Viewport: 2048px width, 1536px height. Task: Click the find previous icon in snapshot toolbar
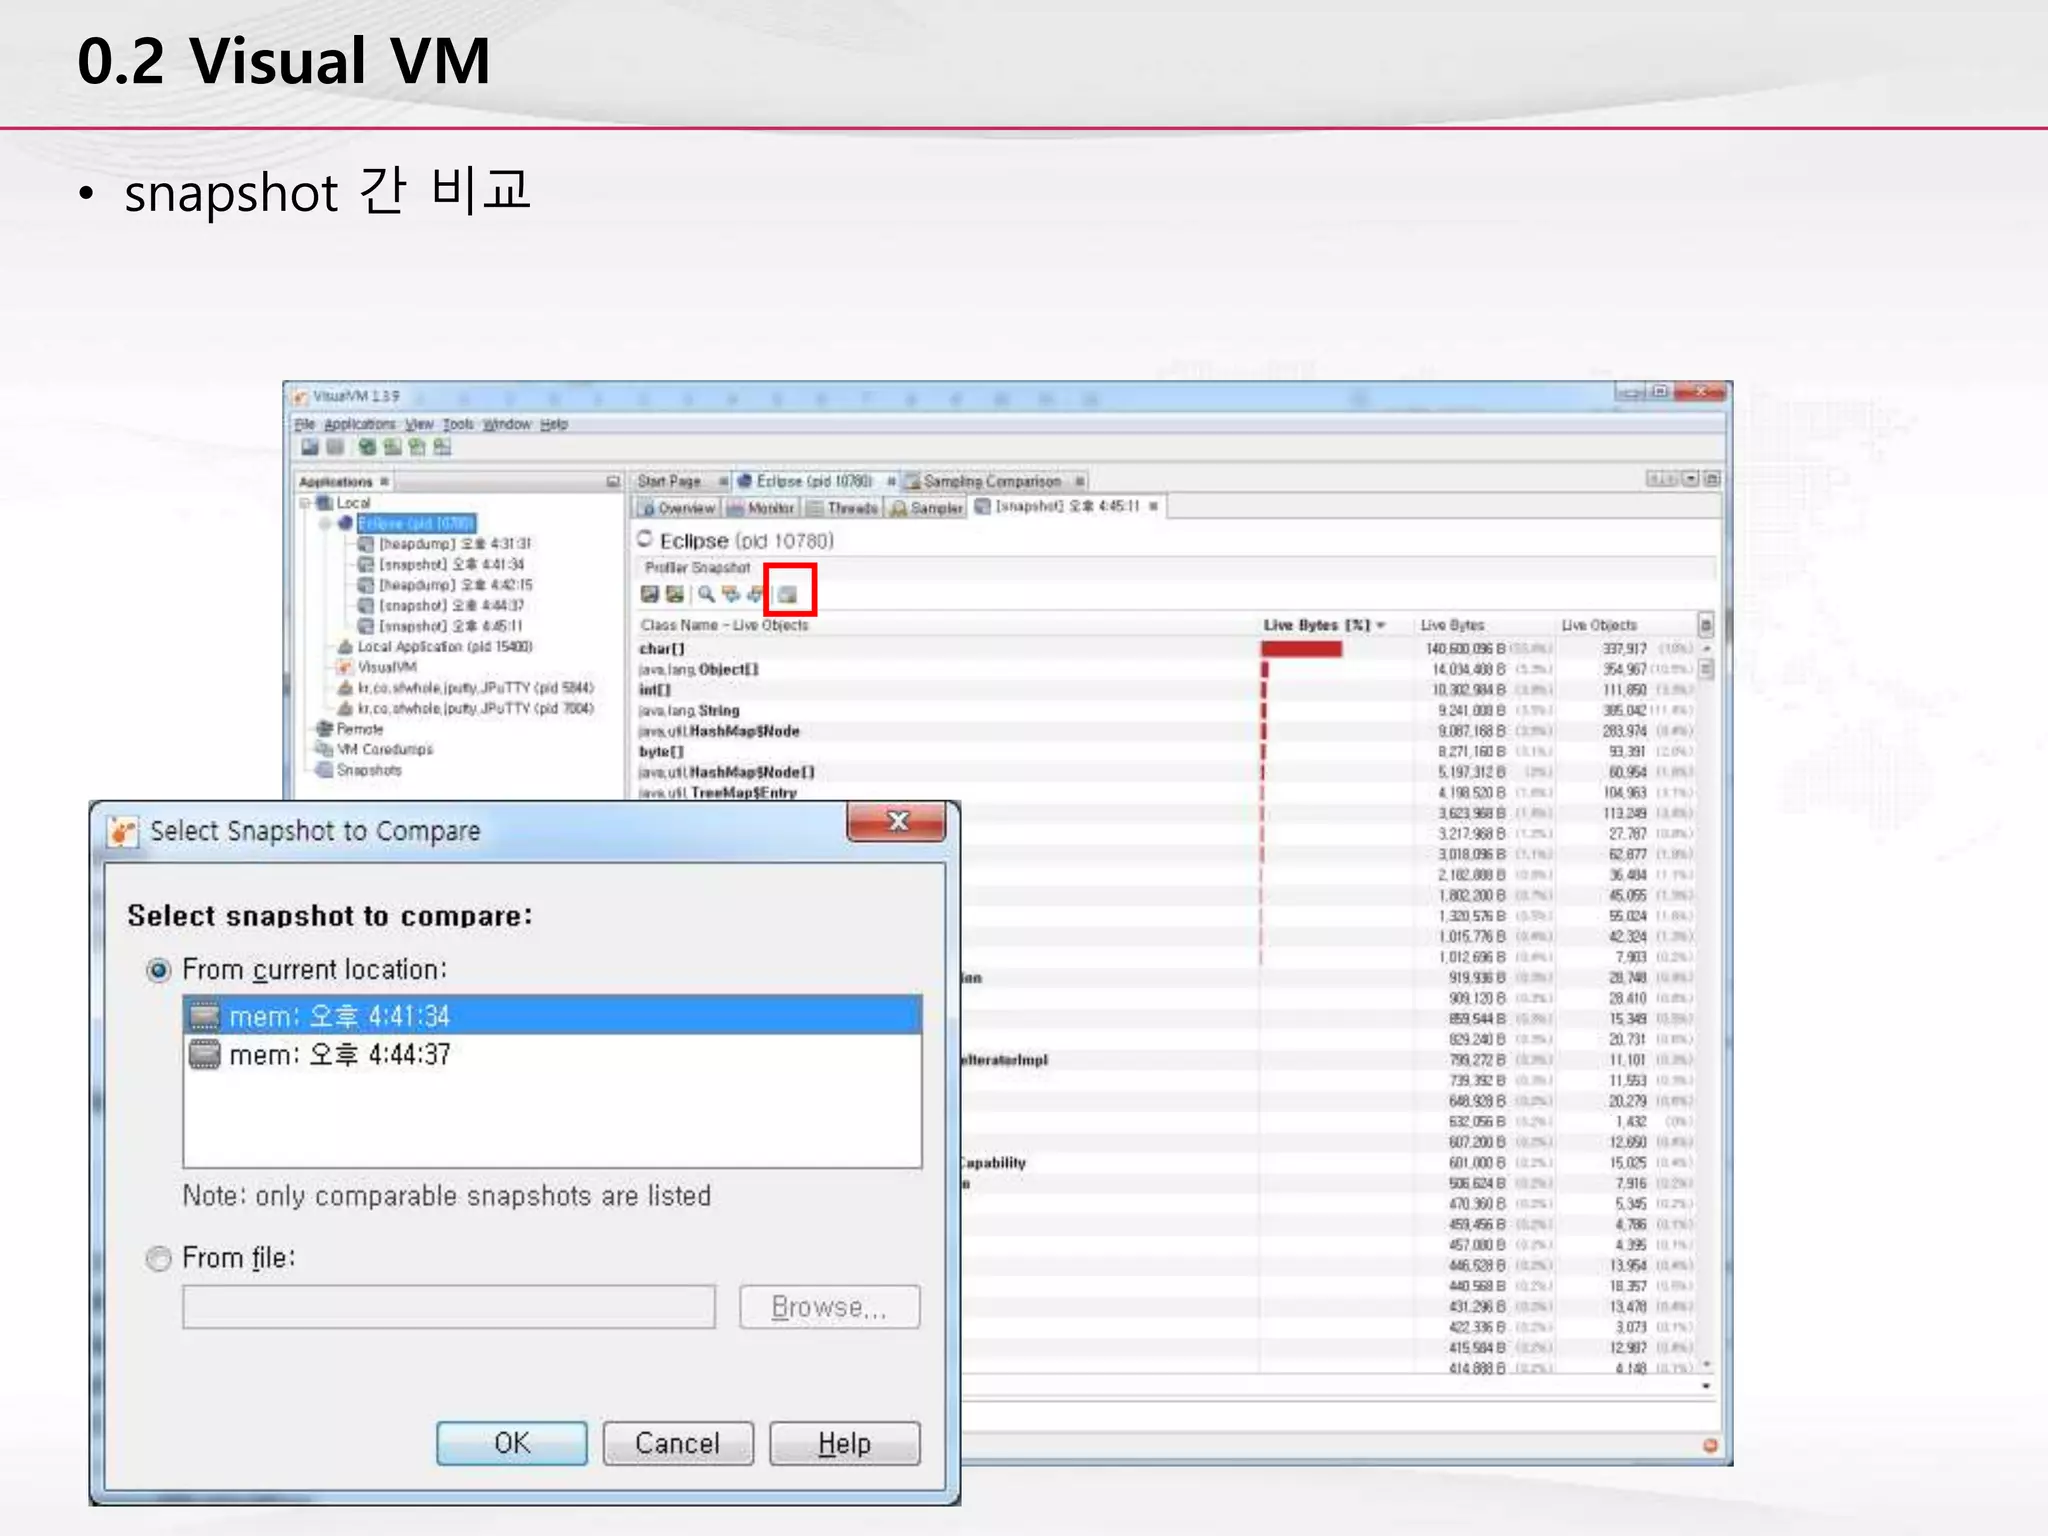(x=731, y=594)
